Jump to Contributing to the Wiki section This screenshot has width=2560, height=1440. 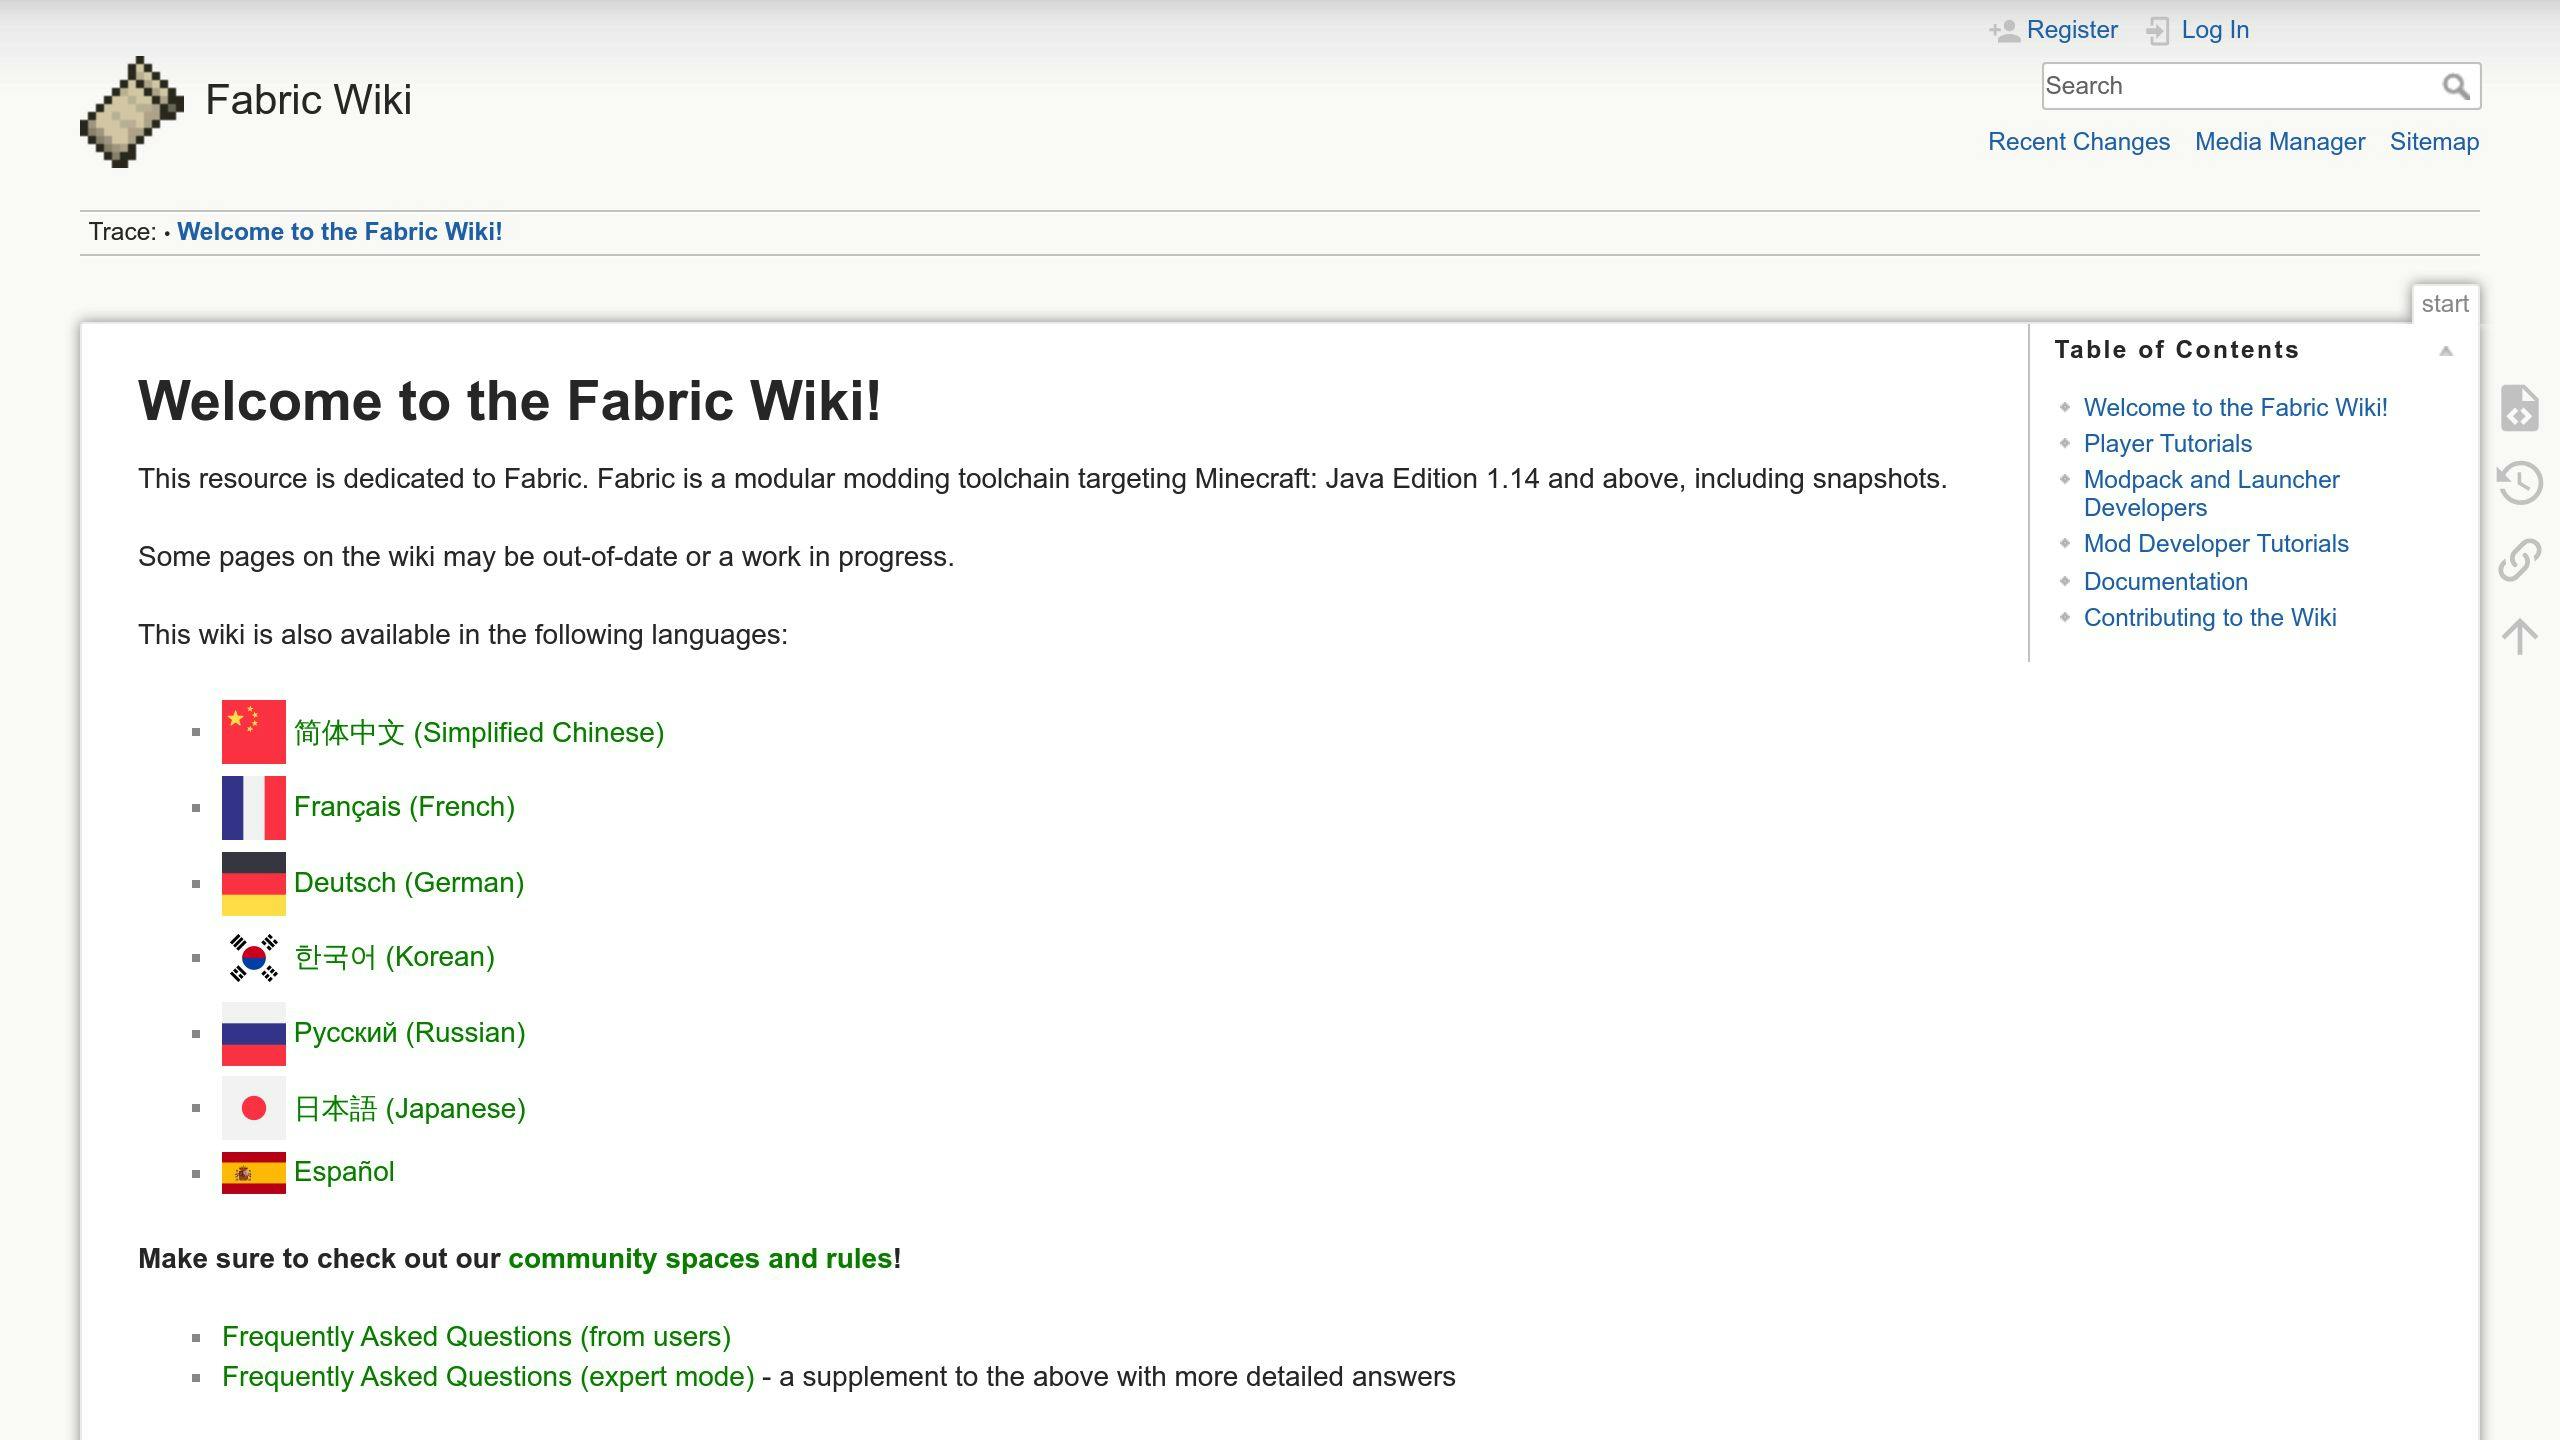[2210, 618]
